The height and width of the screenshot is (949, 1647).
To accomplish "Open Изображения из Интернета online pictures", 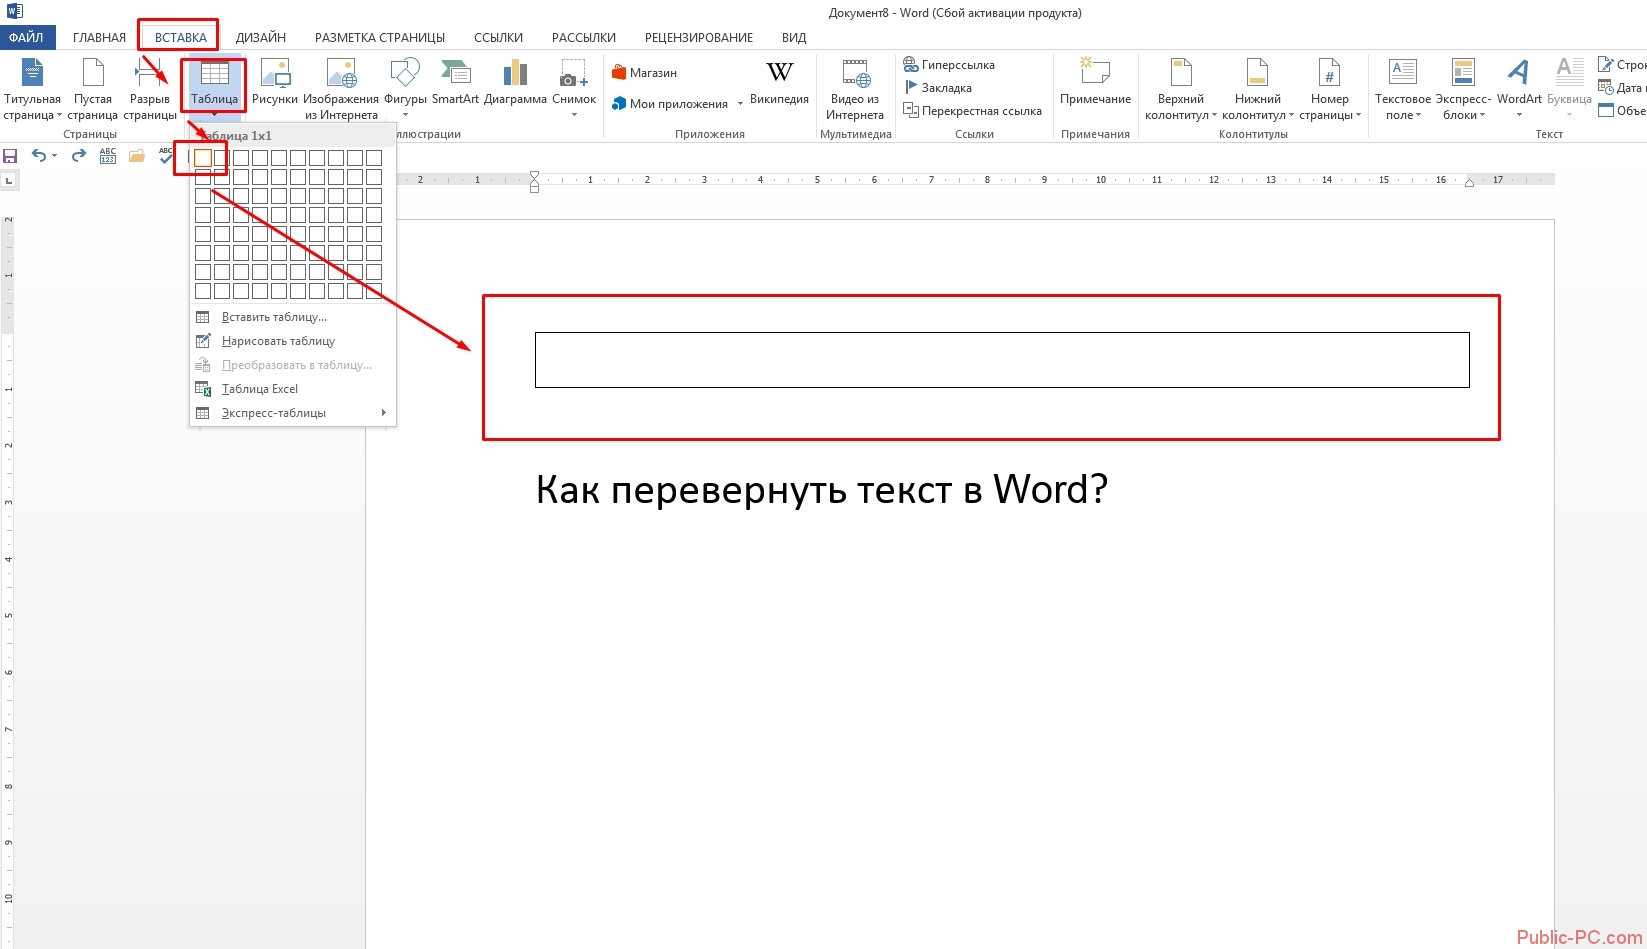I will click(341, 90).
